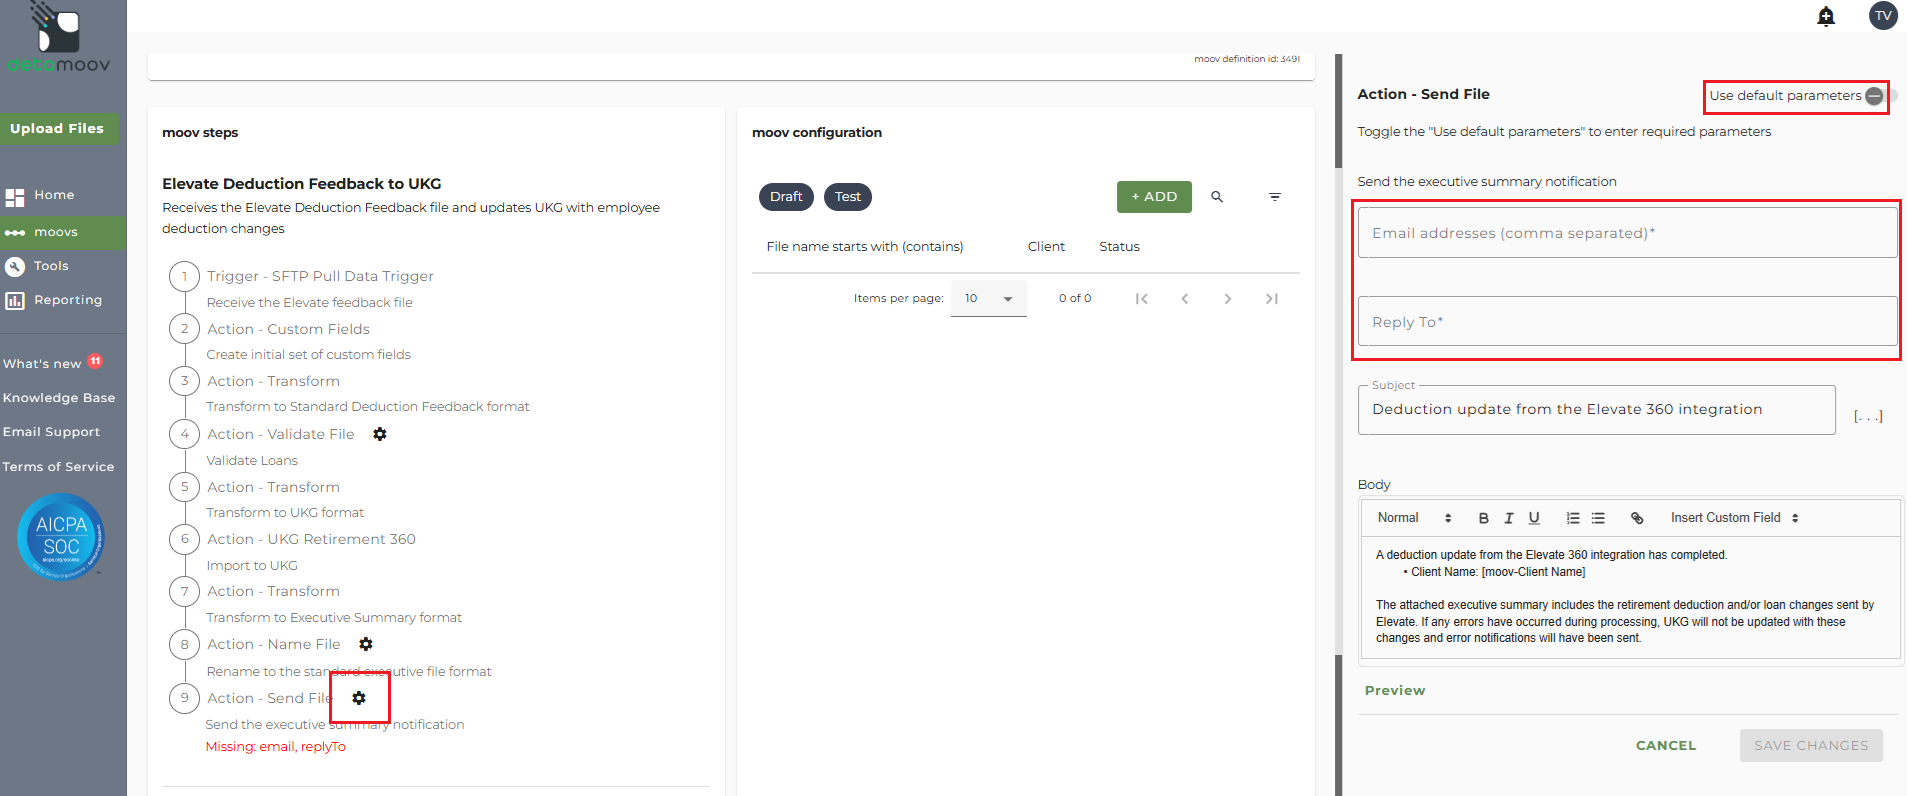The width and height of the screenshot is (1911, 796).
Task: Open the items per page dropdown
Action: click(988, 298)
